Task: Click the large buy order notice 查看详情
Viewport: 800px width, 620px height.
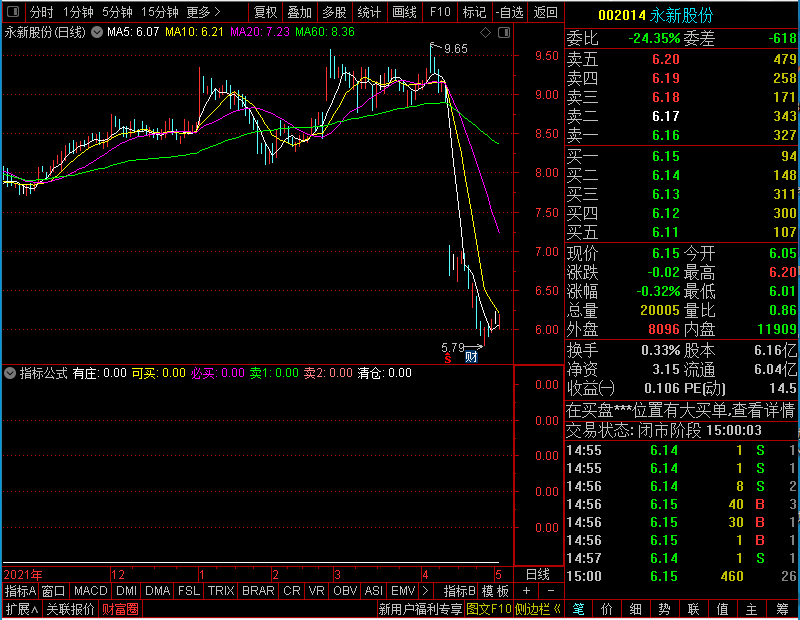Action: coord(680,410)
